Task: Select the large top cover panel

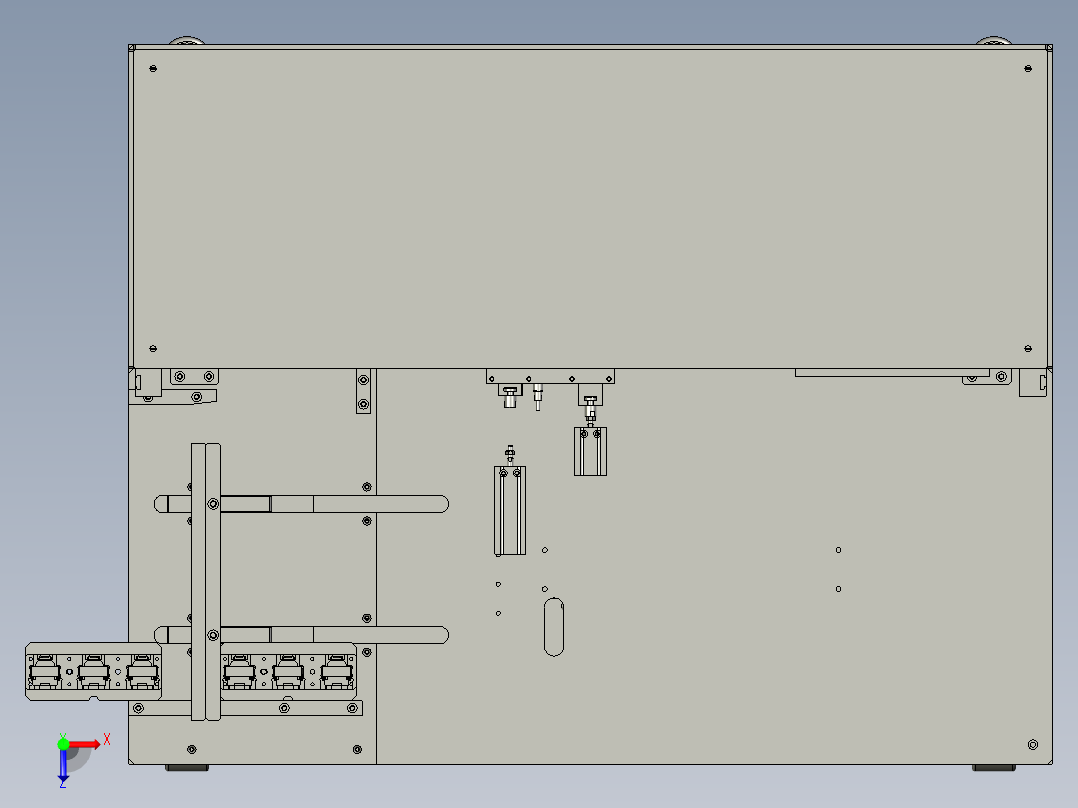Action: click(x=591, y=208)
